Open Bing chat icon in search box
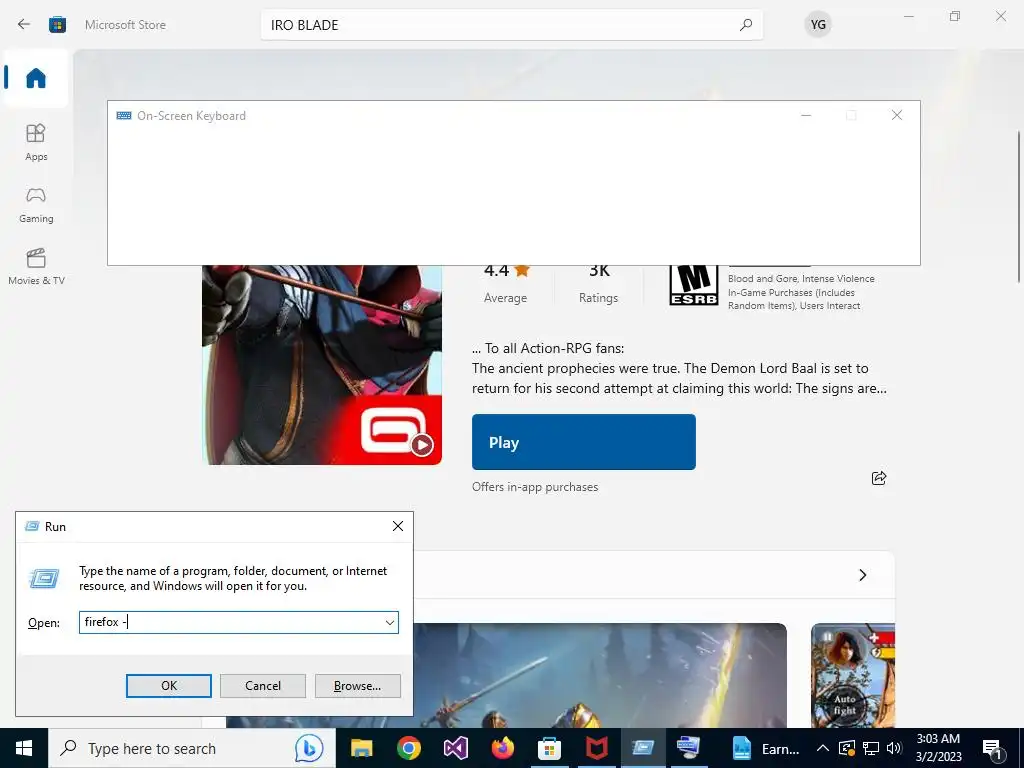 tap(309, 748)
